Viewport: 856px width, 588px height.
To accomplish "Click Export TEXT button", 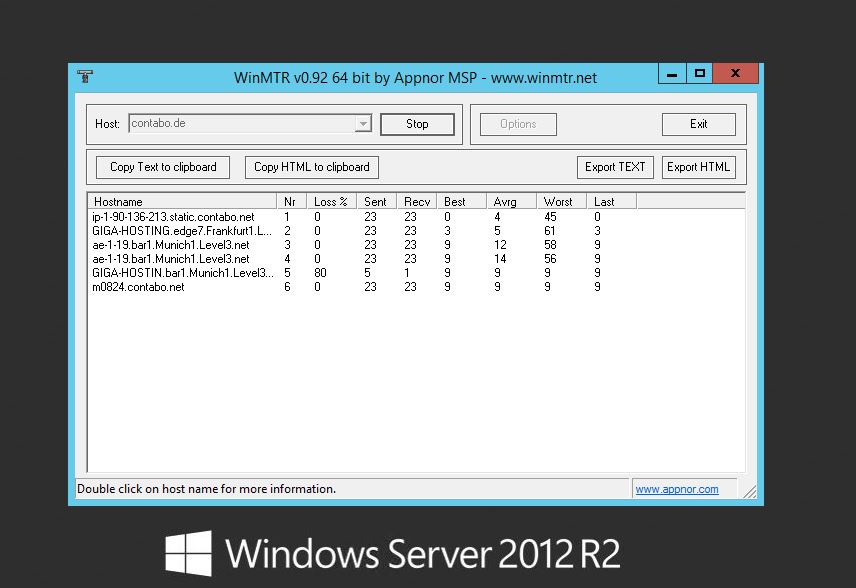I will pos(615,167).
